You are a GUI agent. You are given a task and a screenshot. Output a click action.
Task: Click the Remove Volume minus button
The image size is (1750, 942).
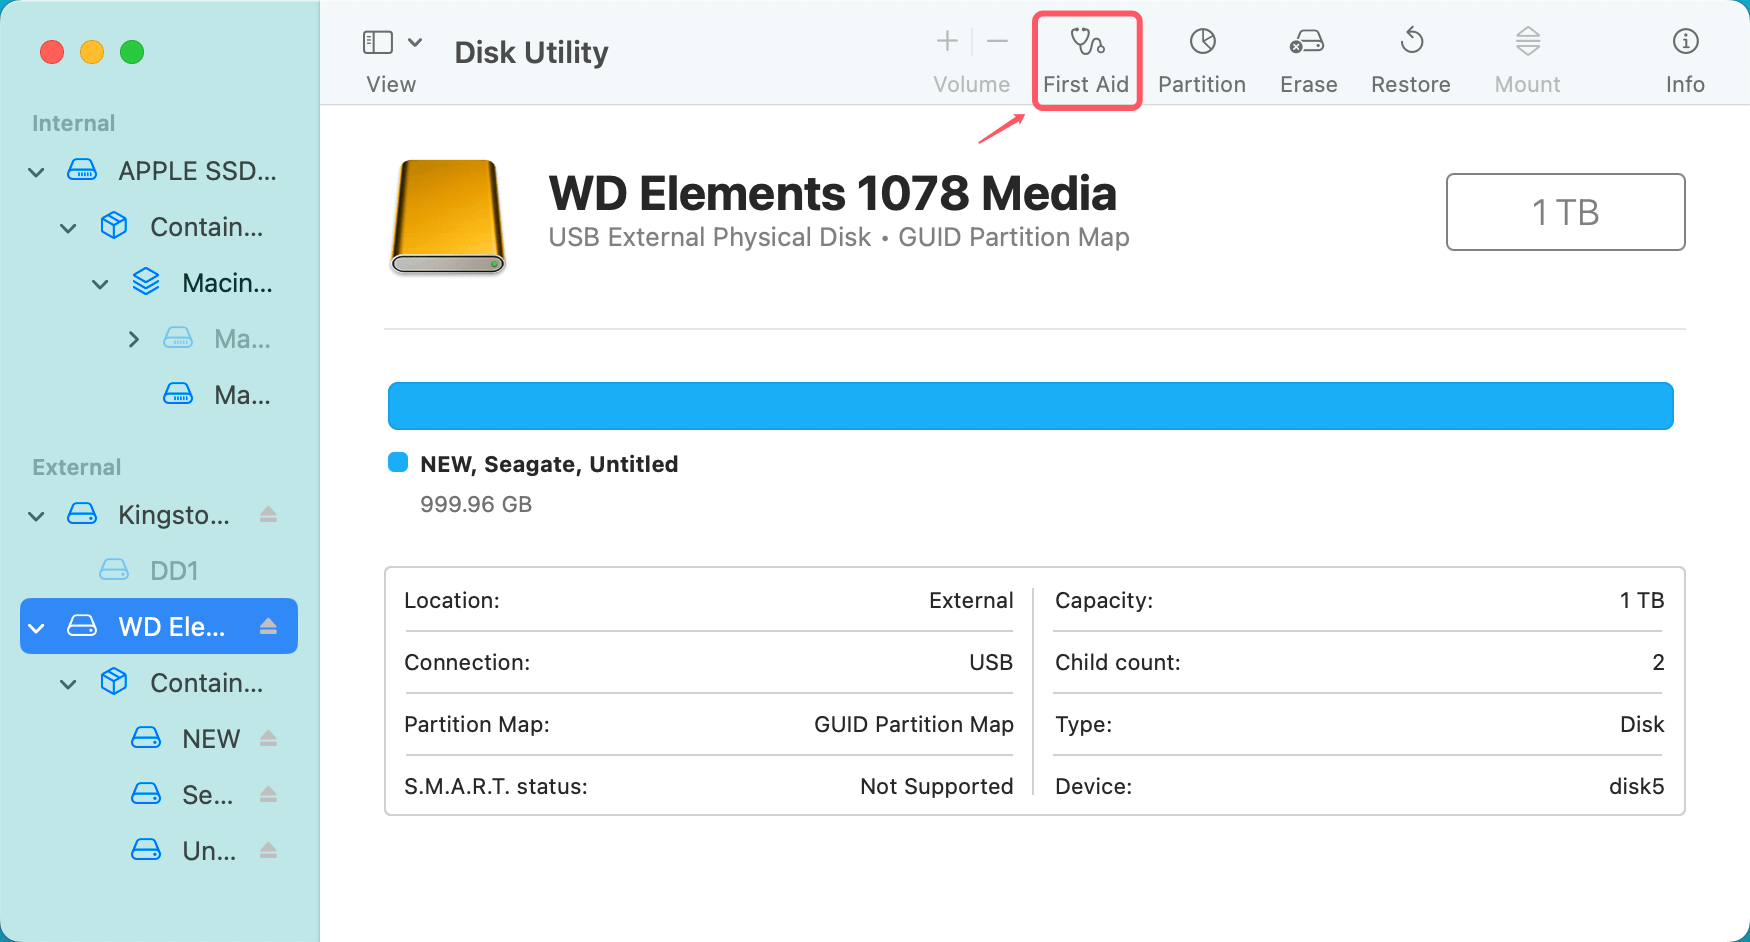pyautogui.click(x=997, y=41)
